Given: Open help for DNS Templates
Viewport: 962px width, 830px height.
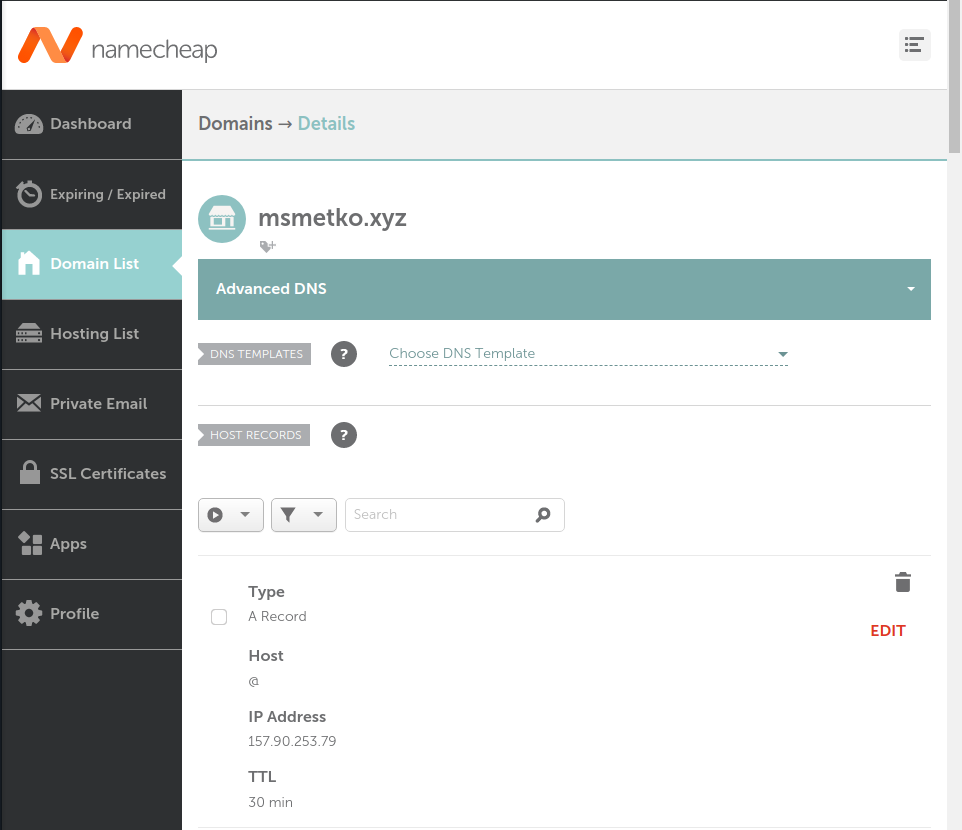Looking at the screenshot, I should [x=344, y=354].
